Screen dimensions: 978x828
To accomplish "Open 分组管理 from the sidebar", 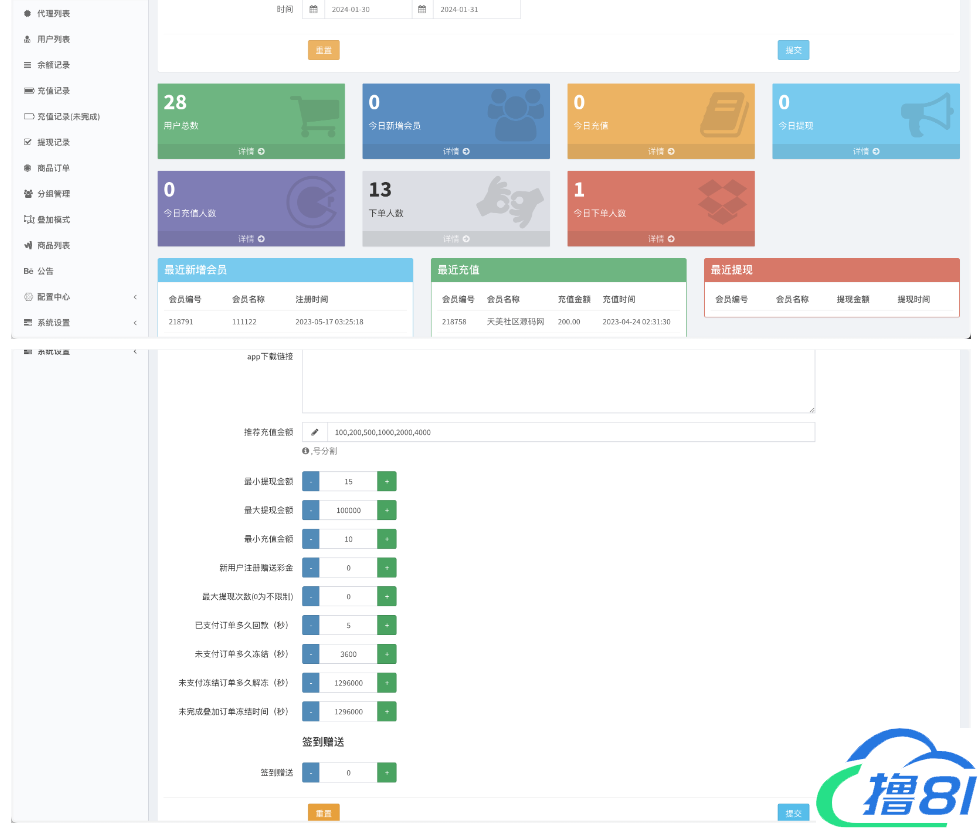I will point(53,194).
